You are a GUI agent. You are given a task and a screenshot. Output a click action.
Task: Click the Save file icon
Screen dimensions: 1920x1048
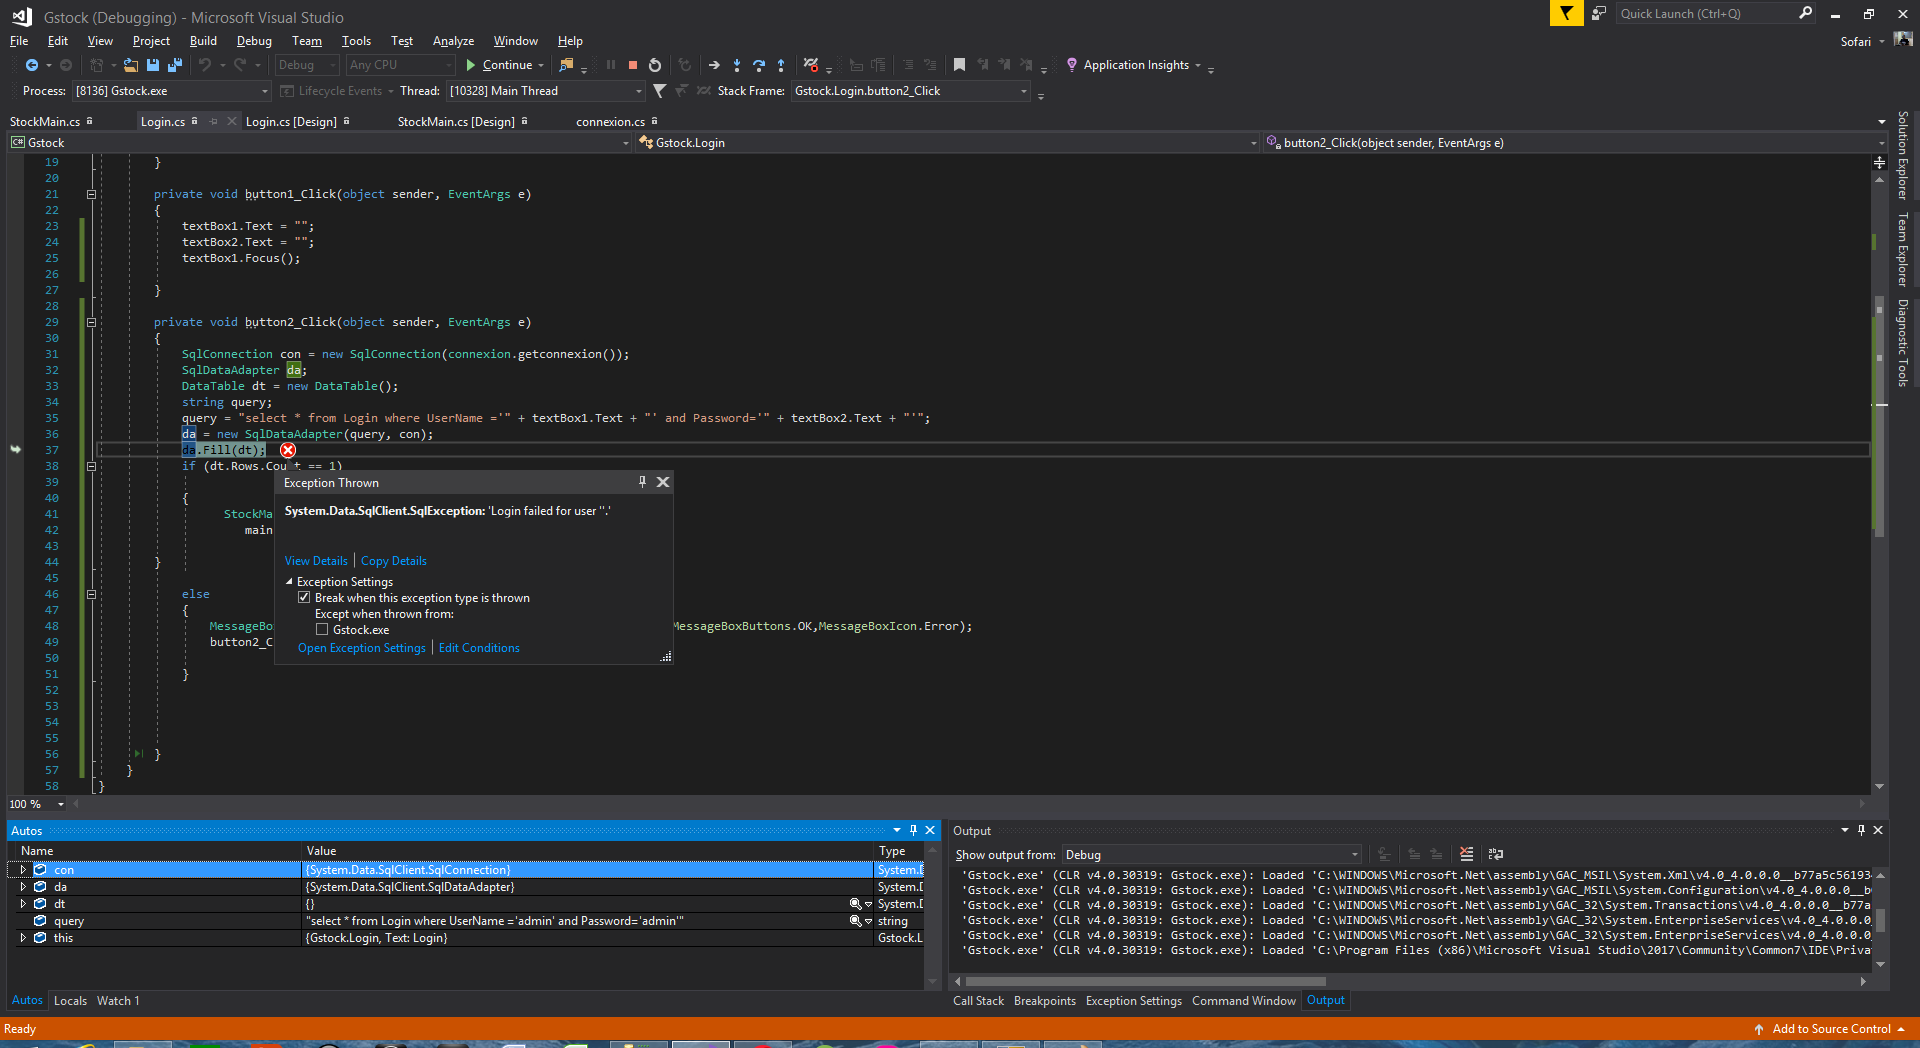(x=153, y=65)
